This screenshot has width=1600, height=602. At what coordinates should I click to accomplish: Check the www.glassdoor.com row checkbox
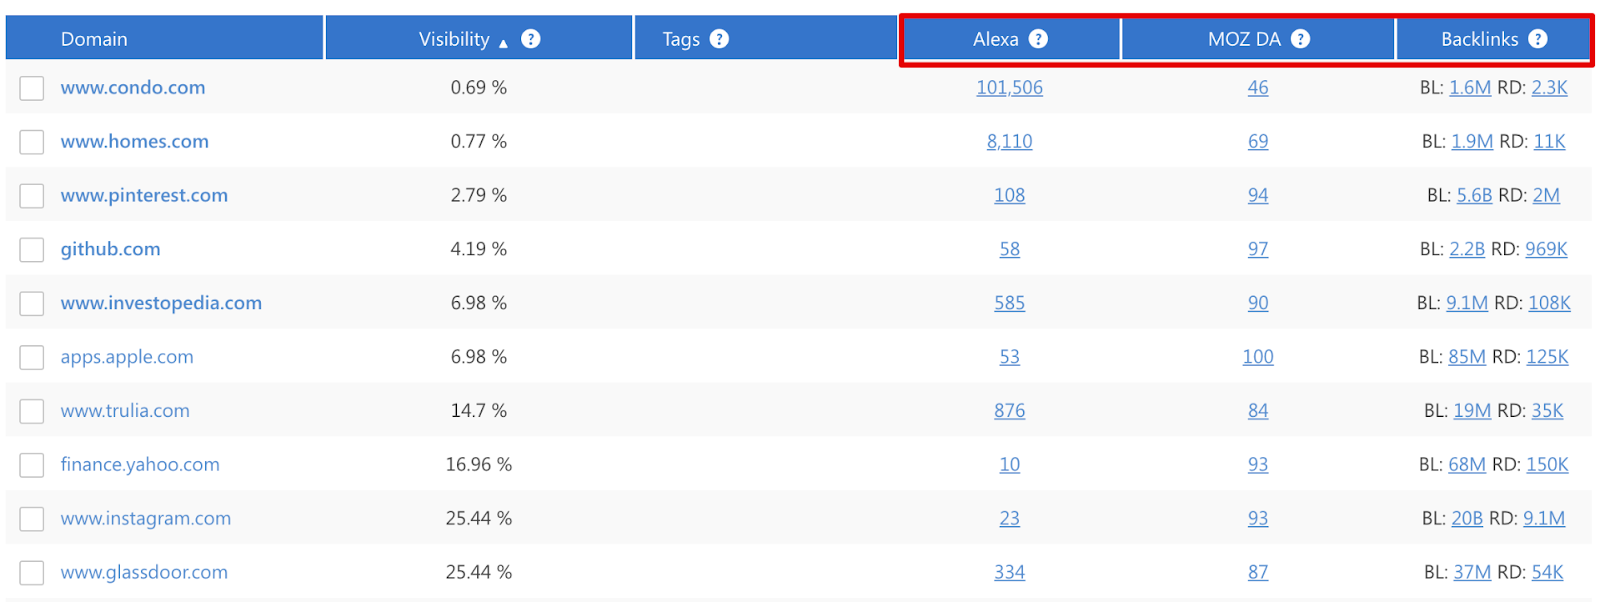tap(32, 573)
